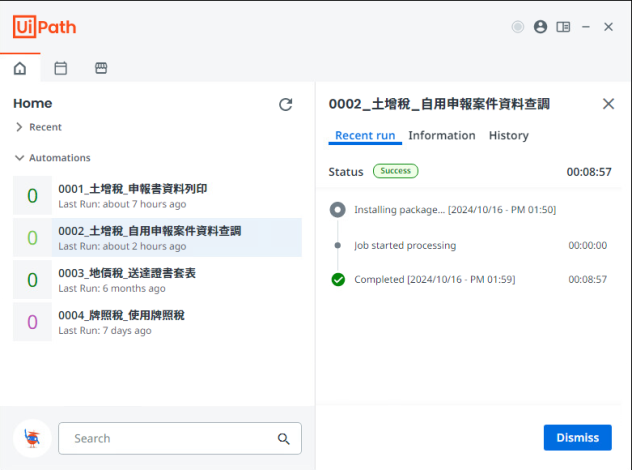Viewport: 632px width, 470px height.
Task: Toggle the side panel layout icon
Action: (563, 27)
